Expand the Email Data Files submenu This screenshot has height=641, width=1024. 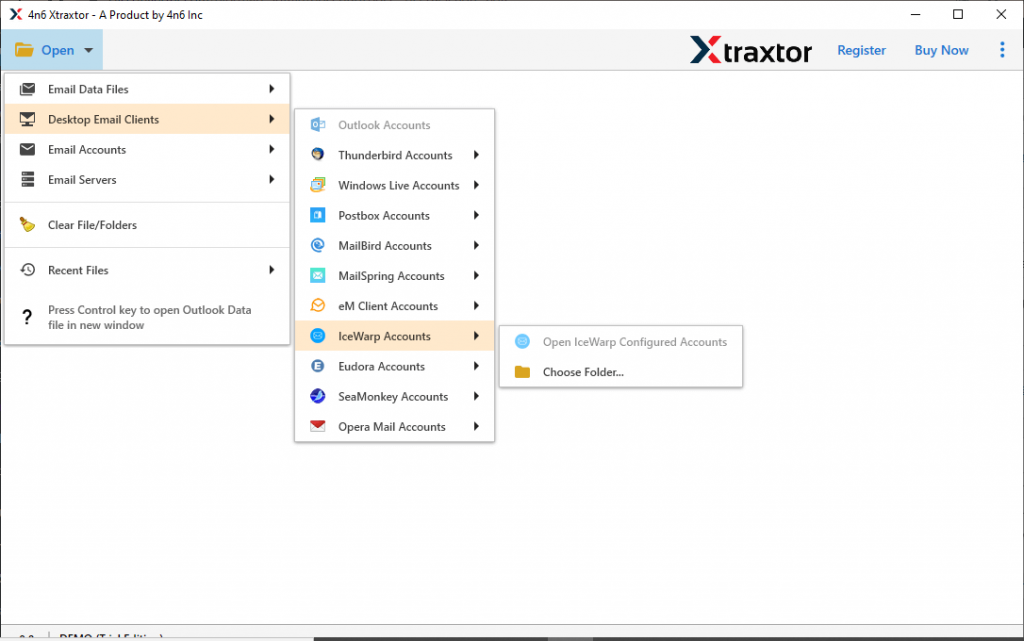[x=270, y=89]
